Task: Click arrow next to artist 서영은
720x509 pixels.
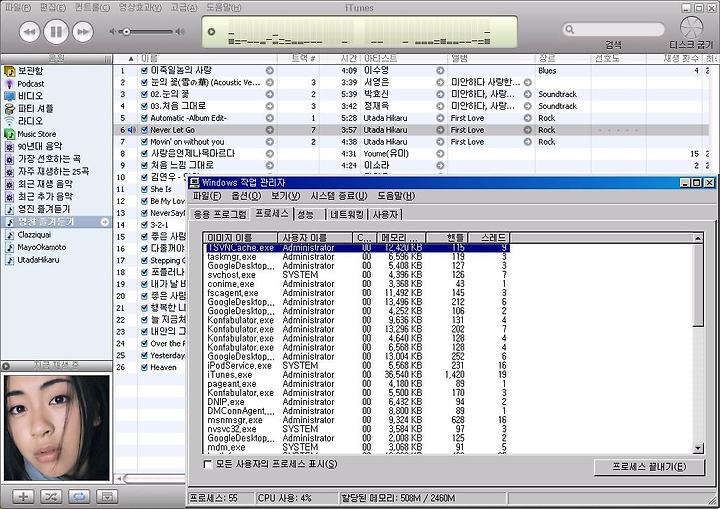Action: [440, 82]
